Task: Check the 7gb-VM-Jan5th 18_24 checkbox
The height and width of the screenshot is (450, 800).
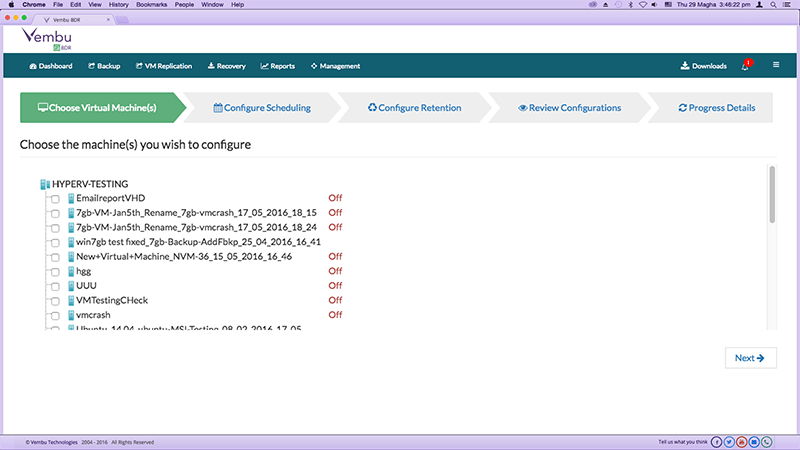Action: [x=55, y=228]
